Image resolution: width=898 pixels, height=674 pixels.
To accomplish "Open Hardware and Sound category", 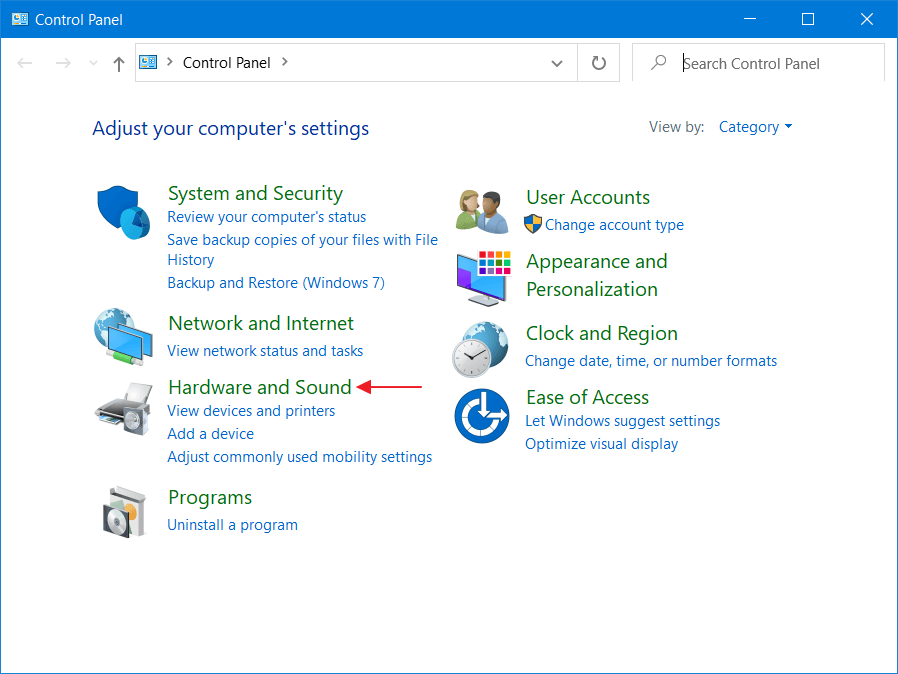I will [260, 387].
